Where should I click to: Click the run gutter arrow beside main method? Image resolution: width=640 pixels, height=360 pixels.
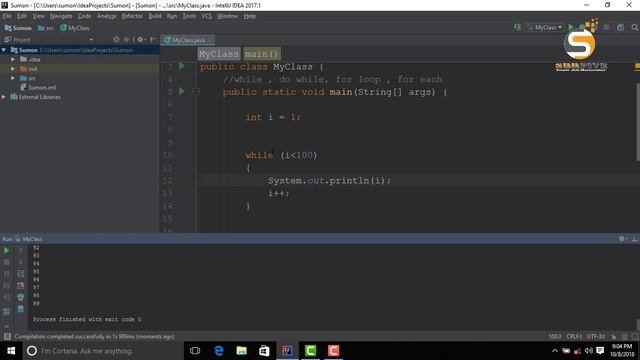point(182,91)
